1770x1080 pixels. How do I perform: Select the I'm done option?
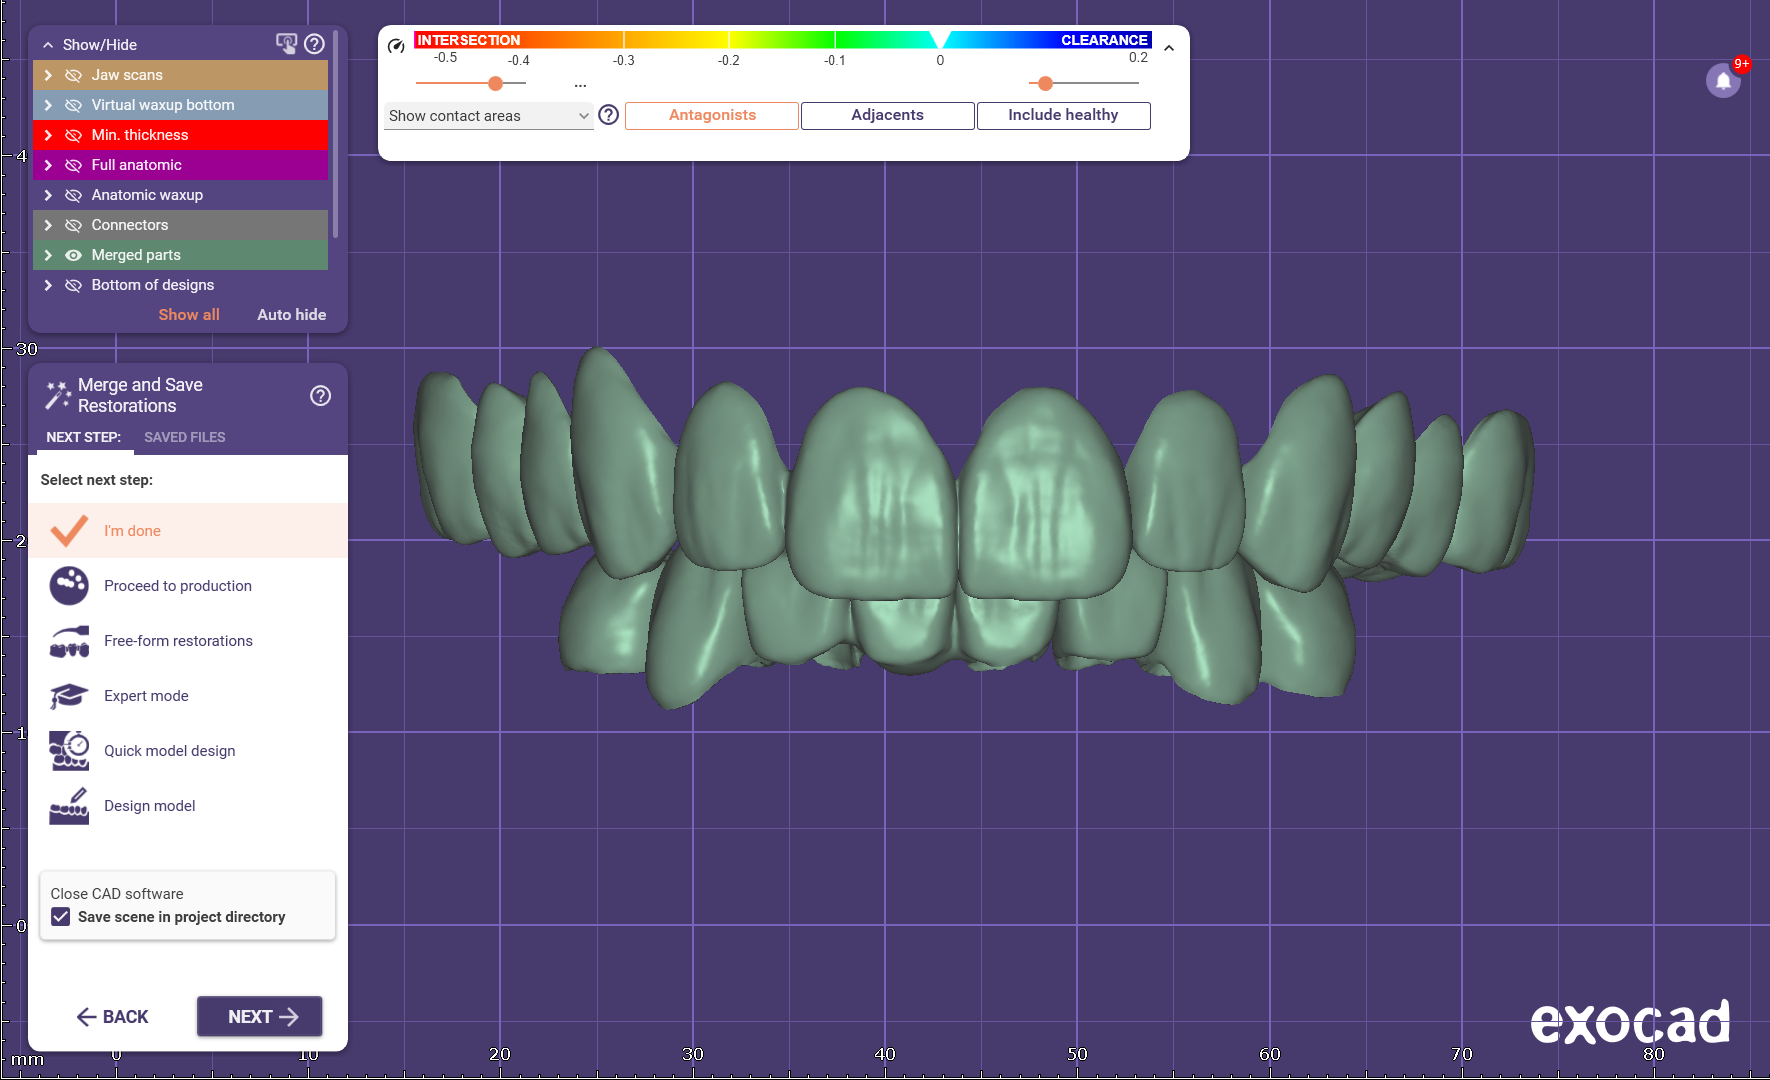point(132,531)
